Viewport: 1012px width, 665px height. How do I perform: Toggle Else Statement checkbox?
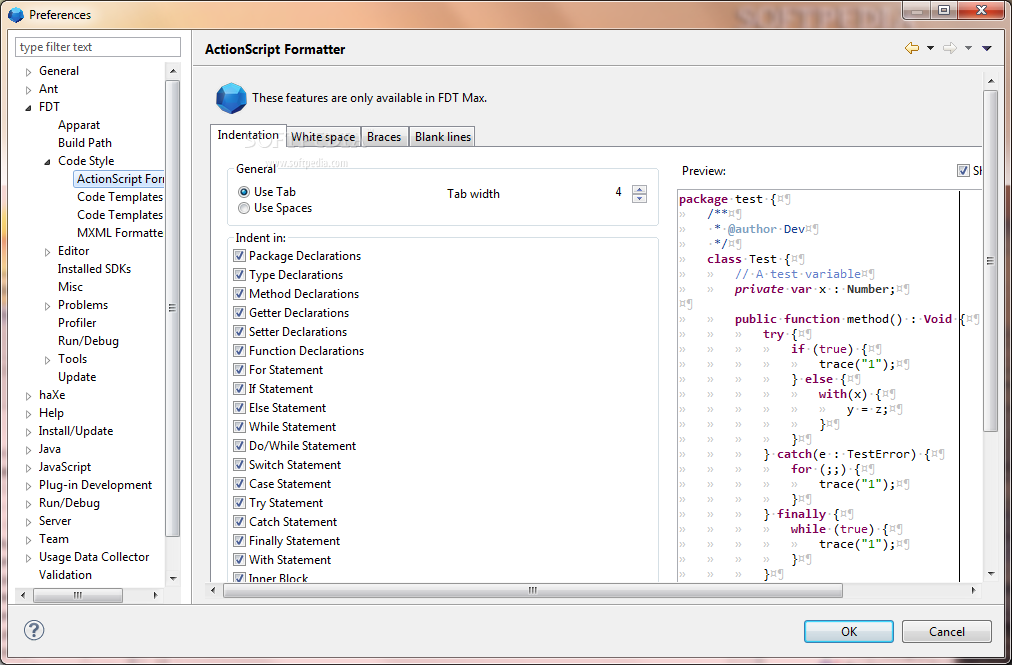239,408
